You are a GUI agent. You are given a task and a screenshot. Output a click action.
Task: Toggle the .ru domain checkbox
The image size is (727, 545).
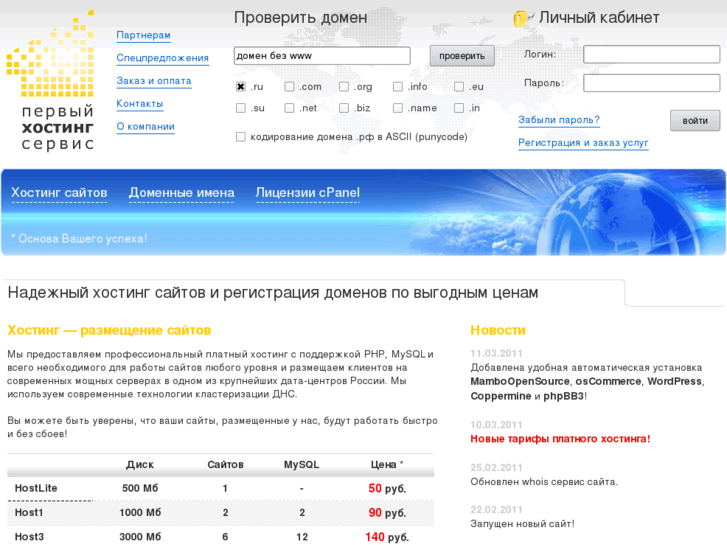241,87
